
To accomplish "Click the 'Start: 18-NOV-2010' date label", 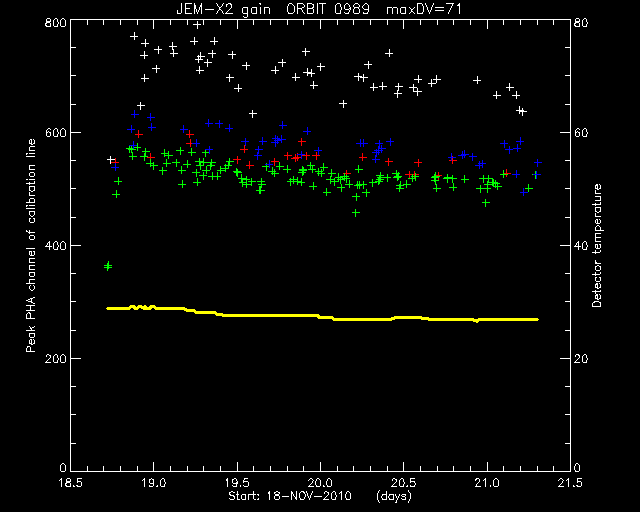I will 290,496.
